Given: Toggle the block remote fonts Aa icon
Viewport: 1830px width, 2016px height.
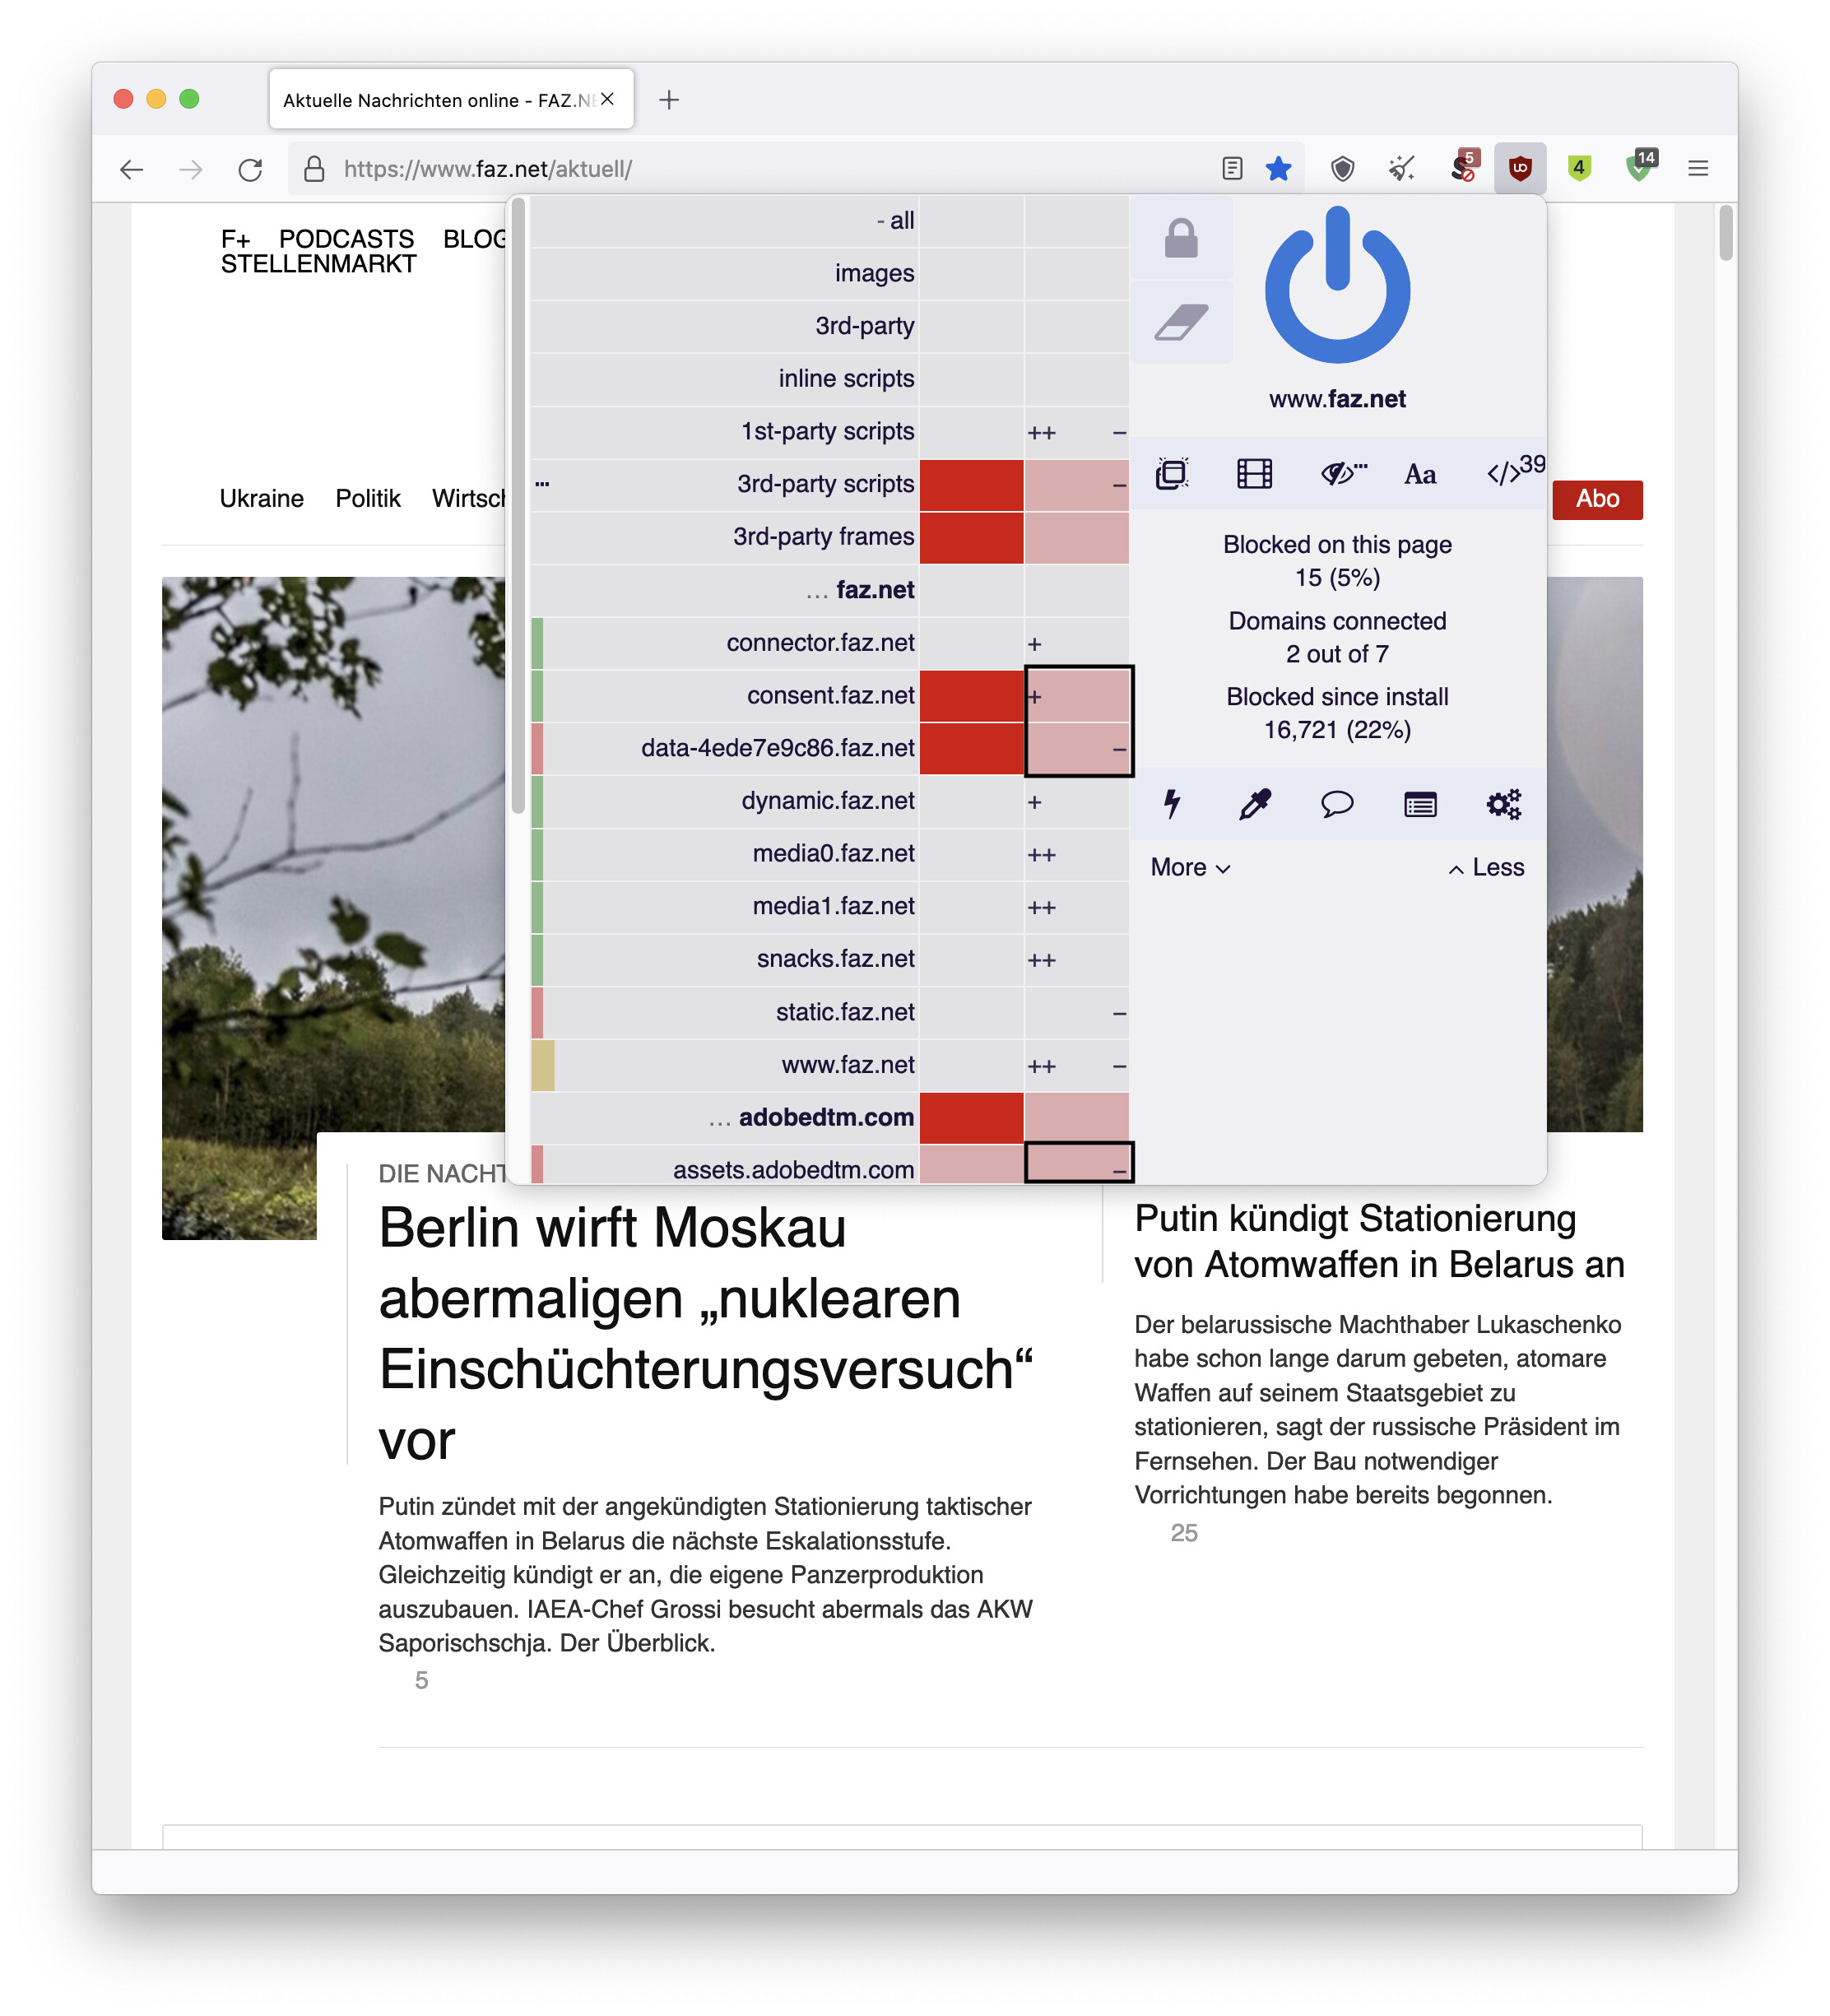Looking at the screenshot, I should [1420, 474].
